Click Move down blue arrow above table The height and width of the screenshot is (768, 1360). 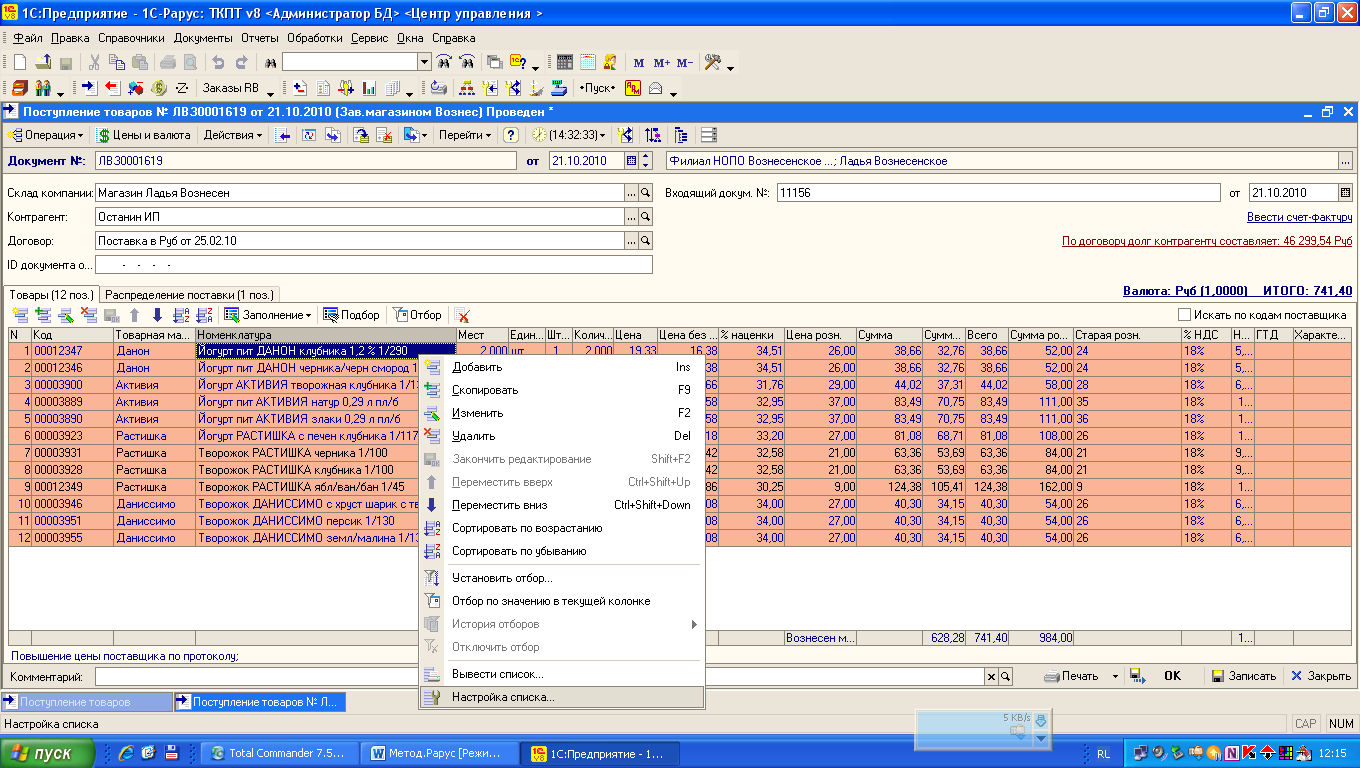pos(157,315)
